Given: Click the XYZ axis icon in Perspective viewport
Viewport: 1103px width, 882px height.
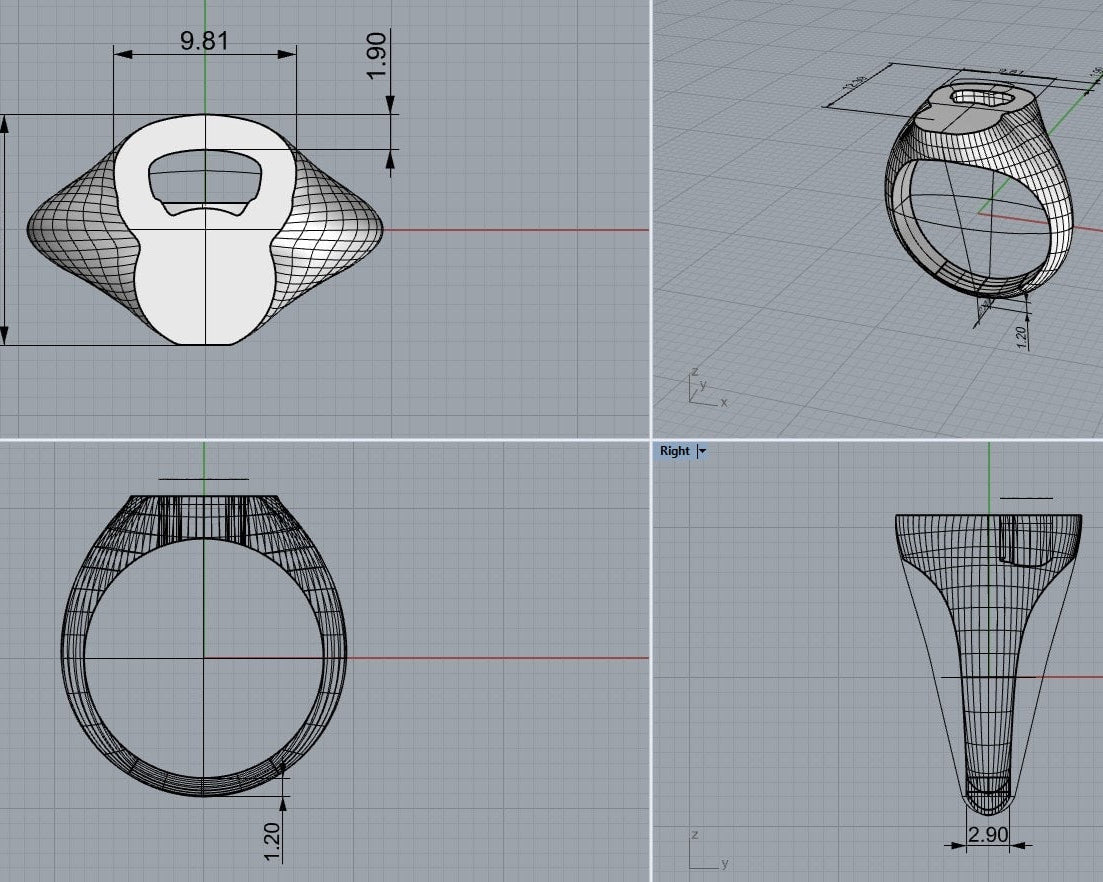Looking at the screenshot, I should (703, 390).
